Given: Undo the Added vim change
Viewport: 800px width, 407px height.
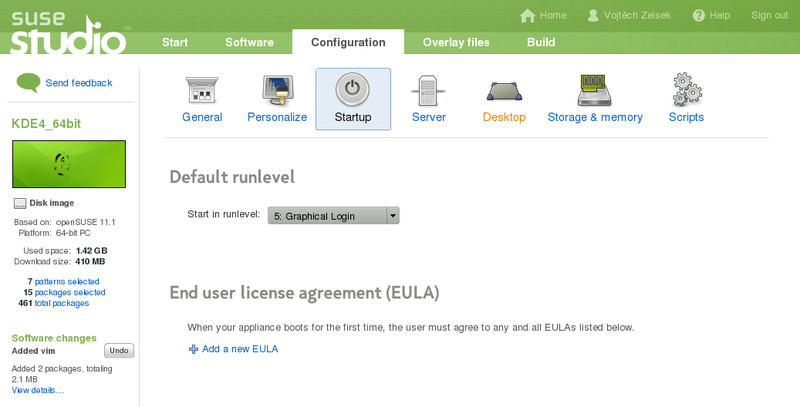Looking at the screenshot, I should click(x=119, y=351).
